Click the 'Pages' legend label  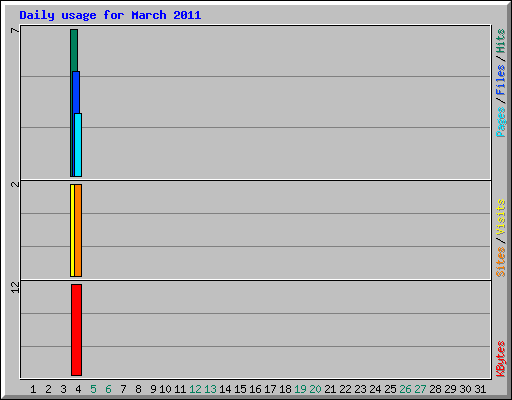pos(501,122)
